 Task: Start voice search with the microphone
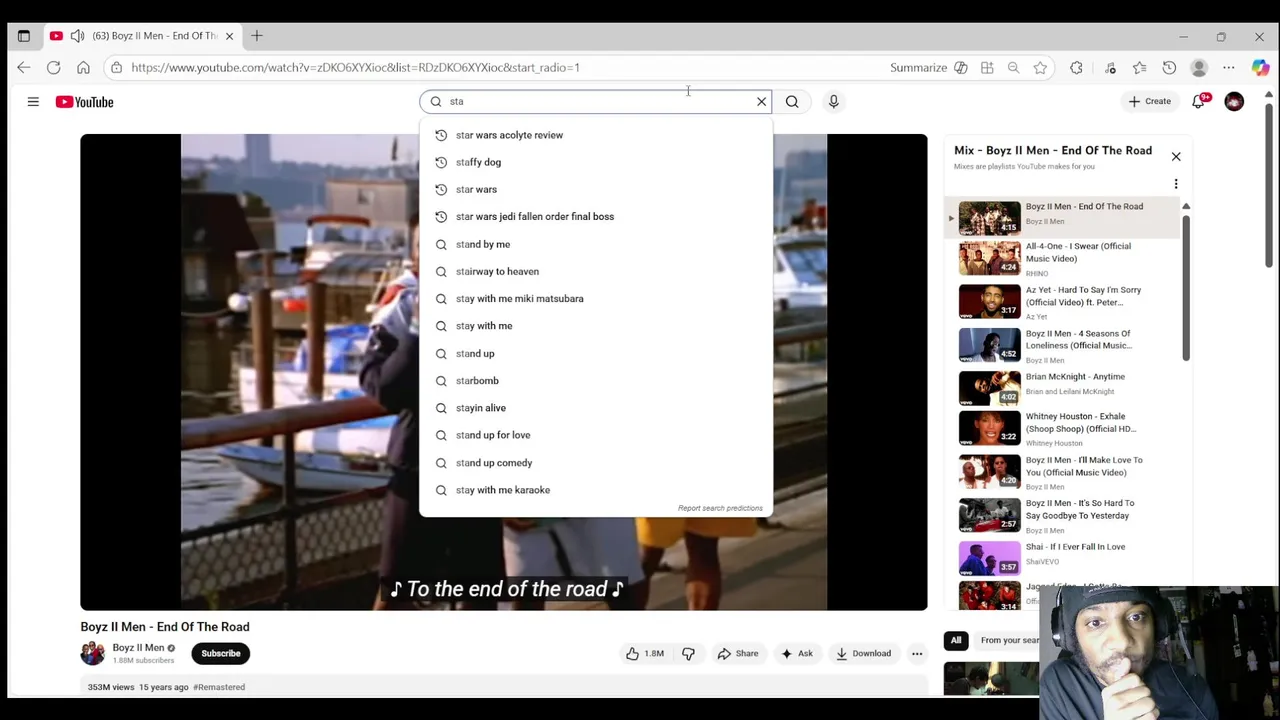[x=833, y=101]
